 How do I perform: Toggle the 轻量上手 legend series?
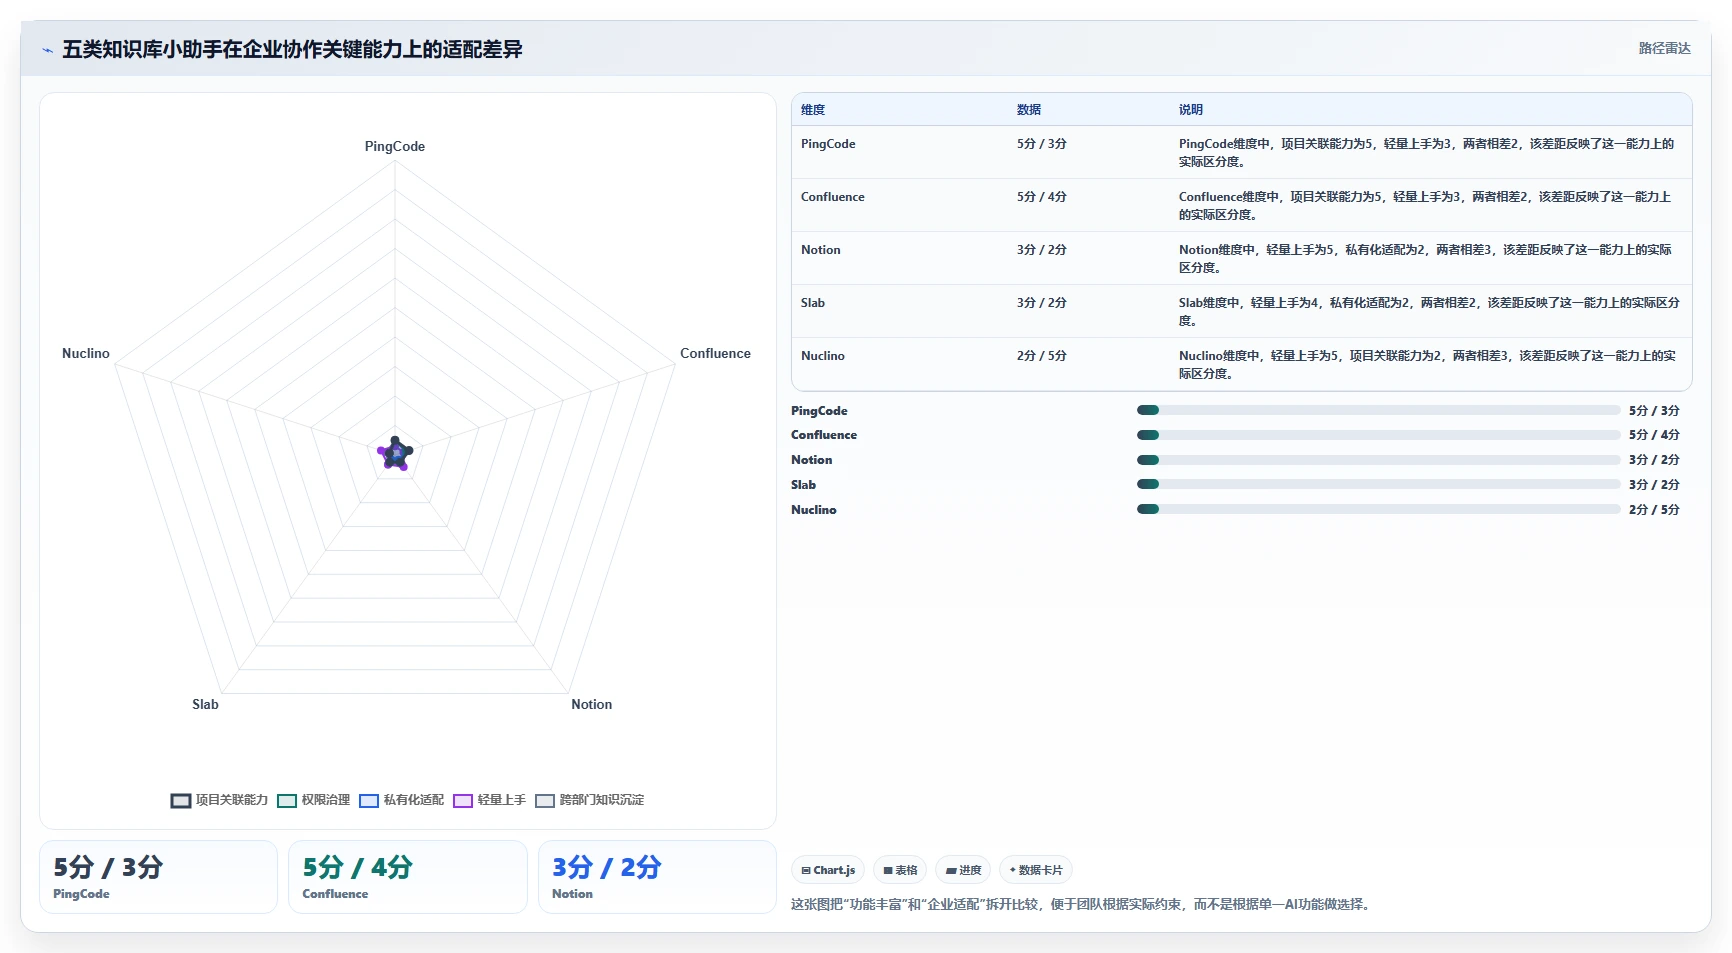point(489,800)
